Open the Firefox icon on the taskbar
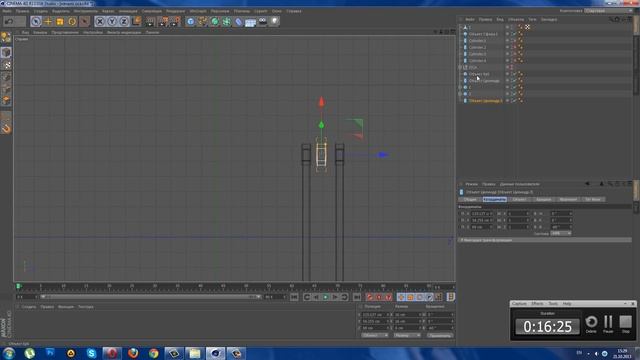 pos(133,353)
